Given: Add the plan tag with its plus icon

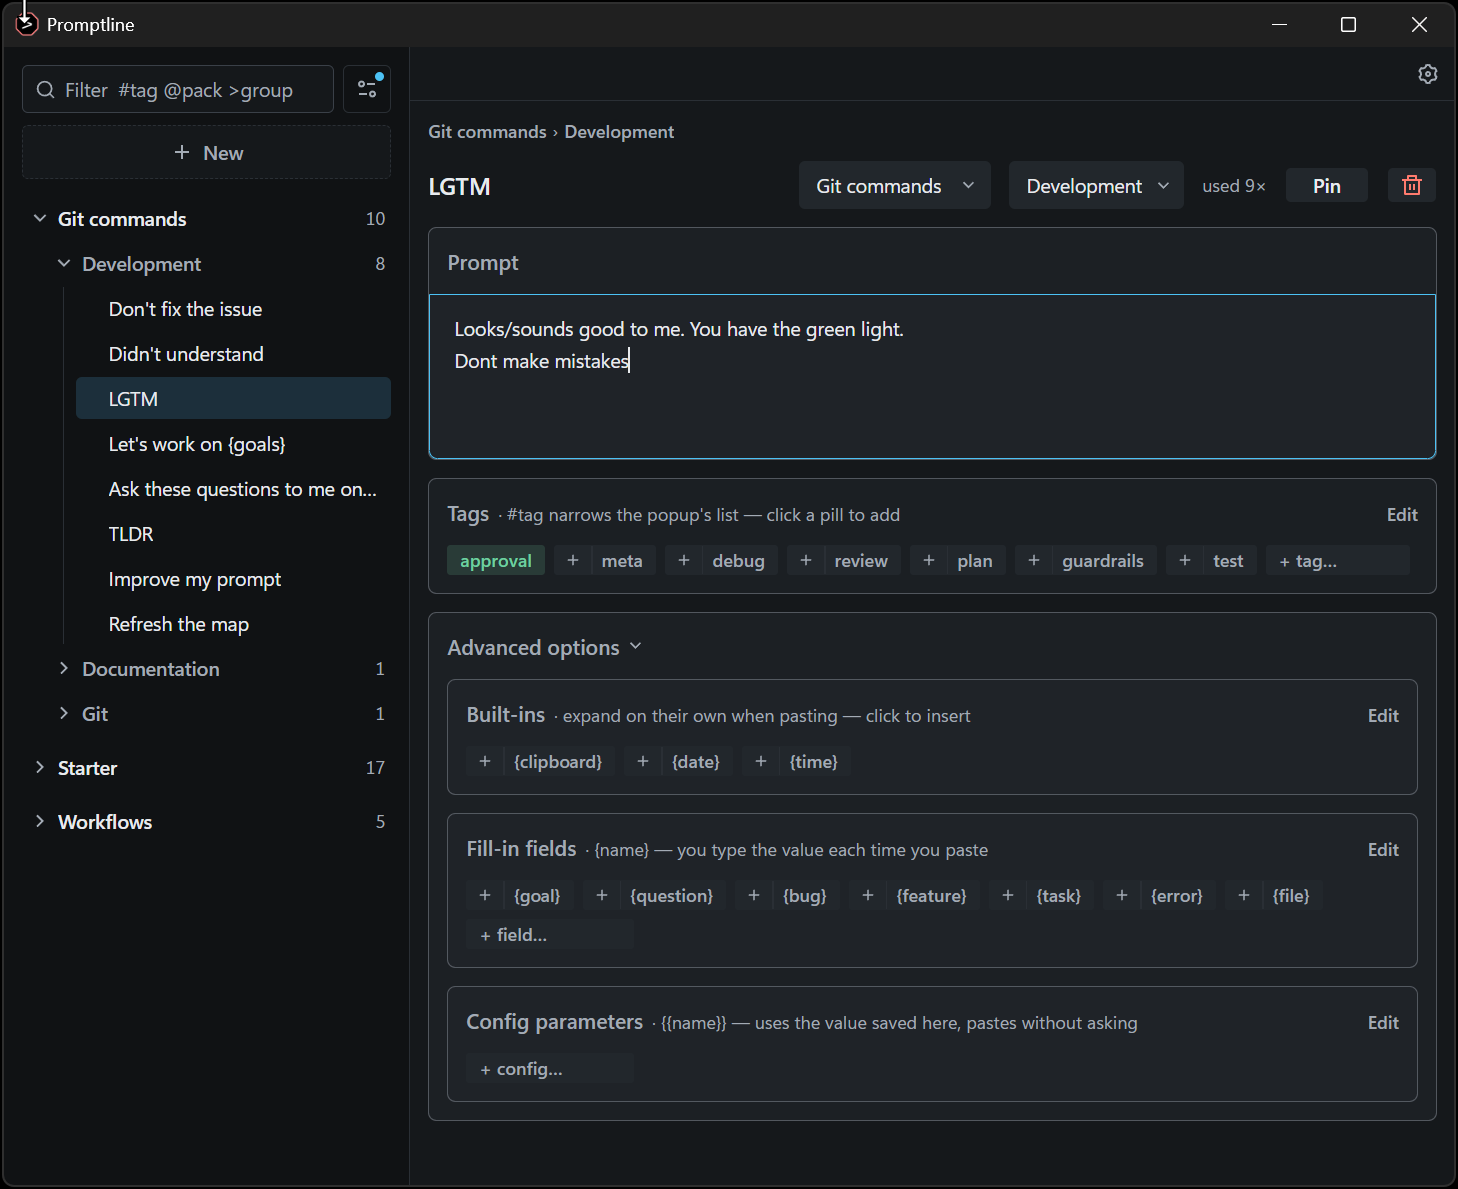Looking at the screenshot, I should 929,561.
